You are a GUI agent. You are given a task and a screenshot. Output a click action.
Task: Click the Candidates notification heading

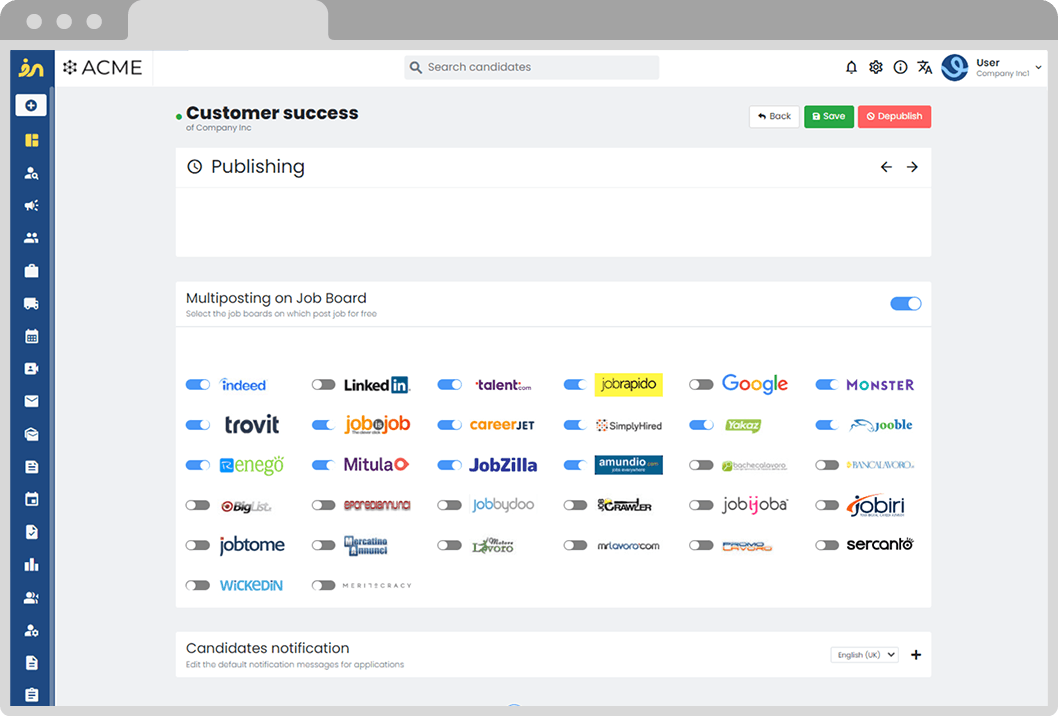coord(267,648)
